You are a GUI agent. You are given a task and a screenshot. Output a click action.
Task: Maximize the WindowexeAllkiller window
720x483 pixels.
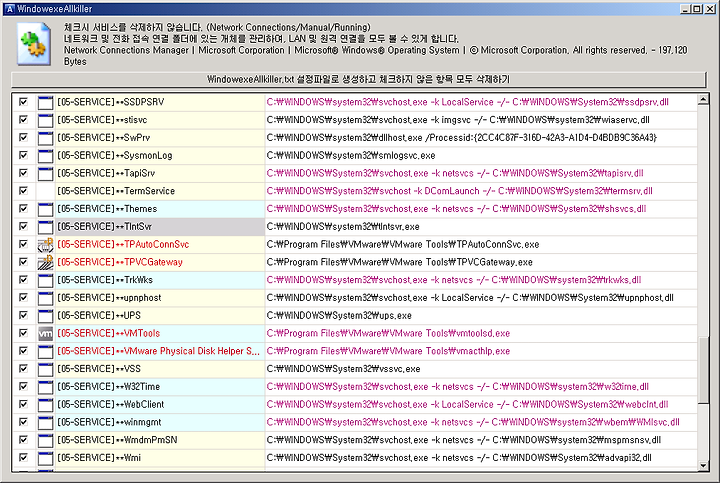coord(697,9)
